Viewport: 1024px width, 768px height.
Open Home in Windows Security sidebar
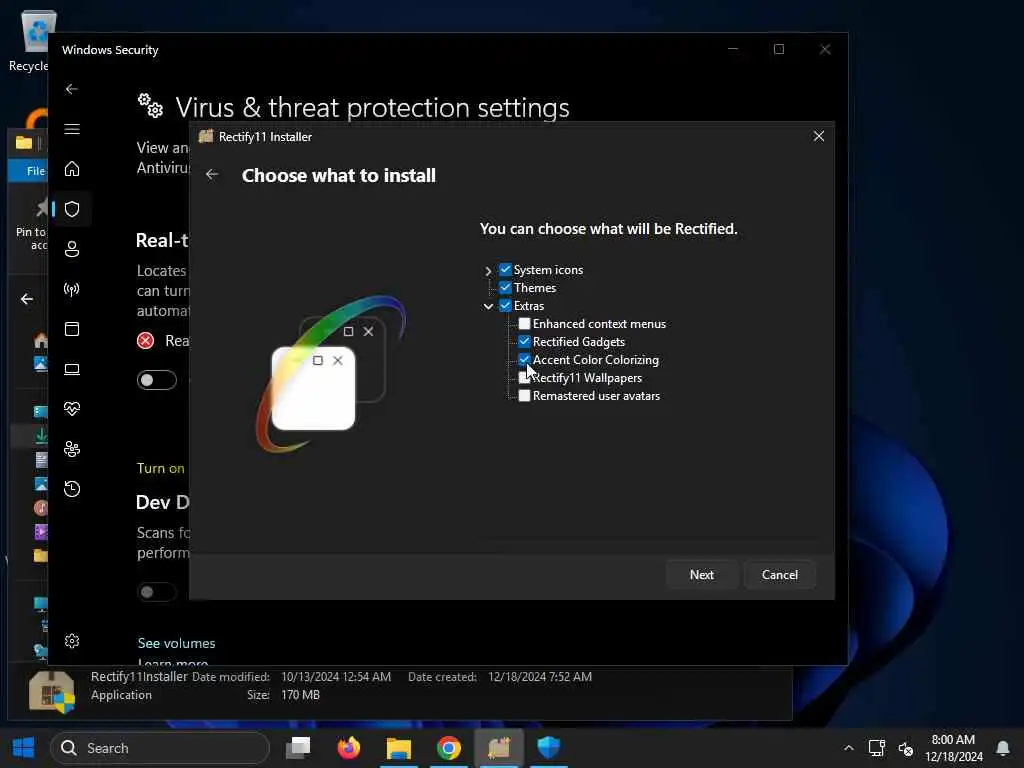72,169
